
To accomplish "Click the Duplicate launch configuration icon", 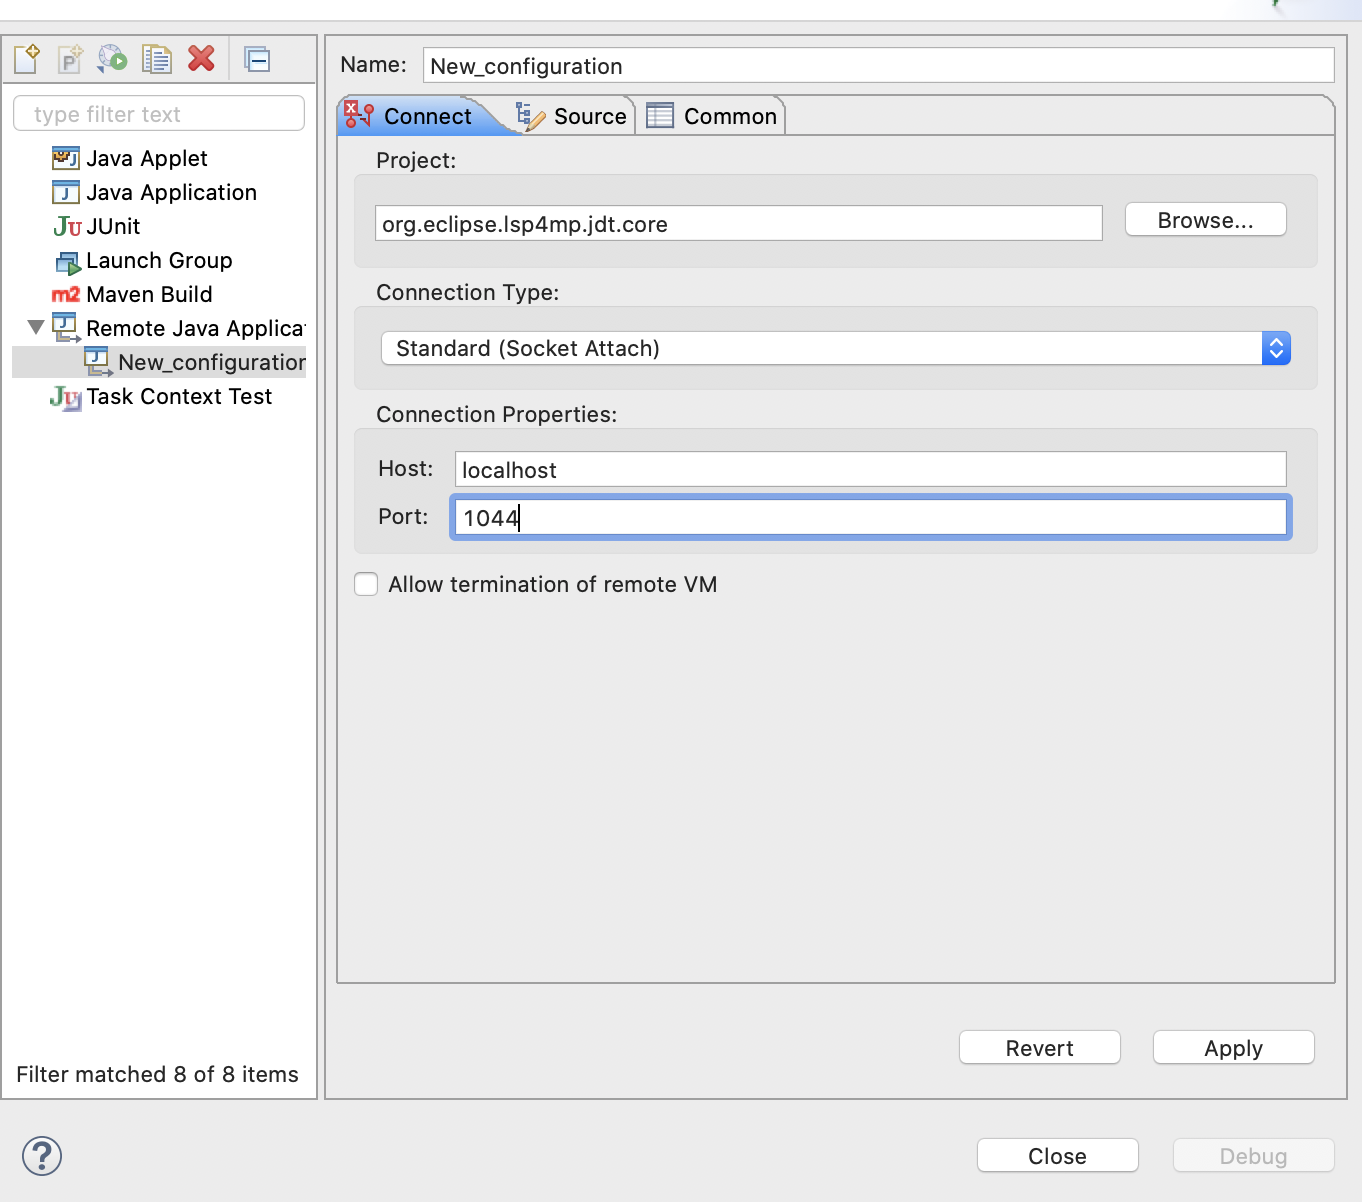I will 157,59.
